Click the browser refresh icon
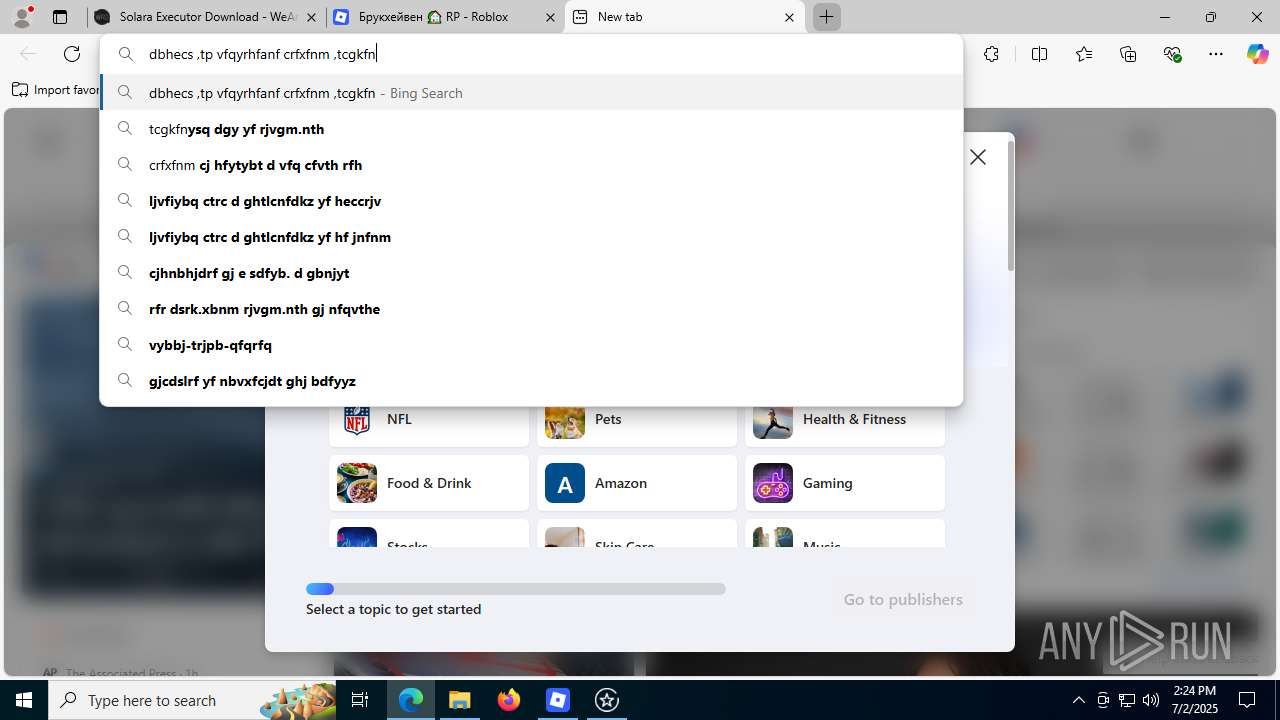 pos(72,54)
